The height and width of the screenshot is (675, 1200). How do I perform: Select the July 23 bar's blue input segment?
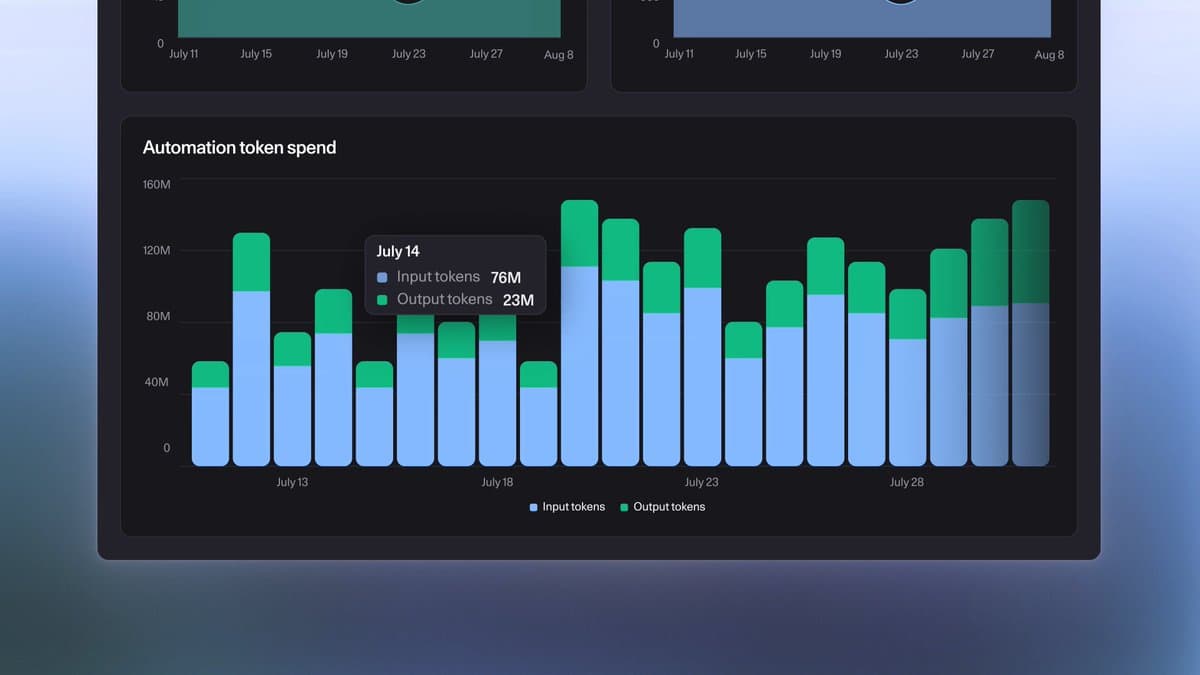(702, 377)
